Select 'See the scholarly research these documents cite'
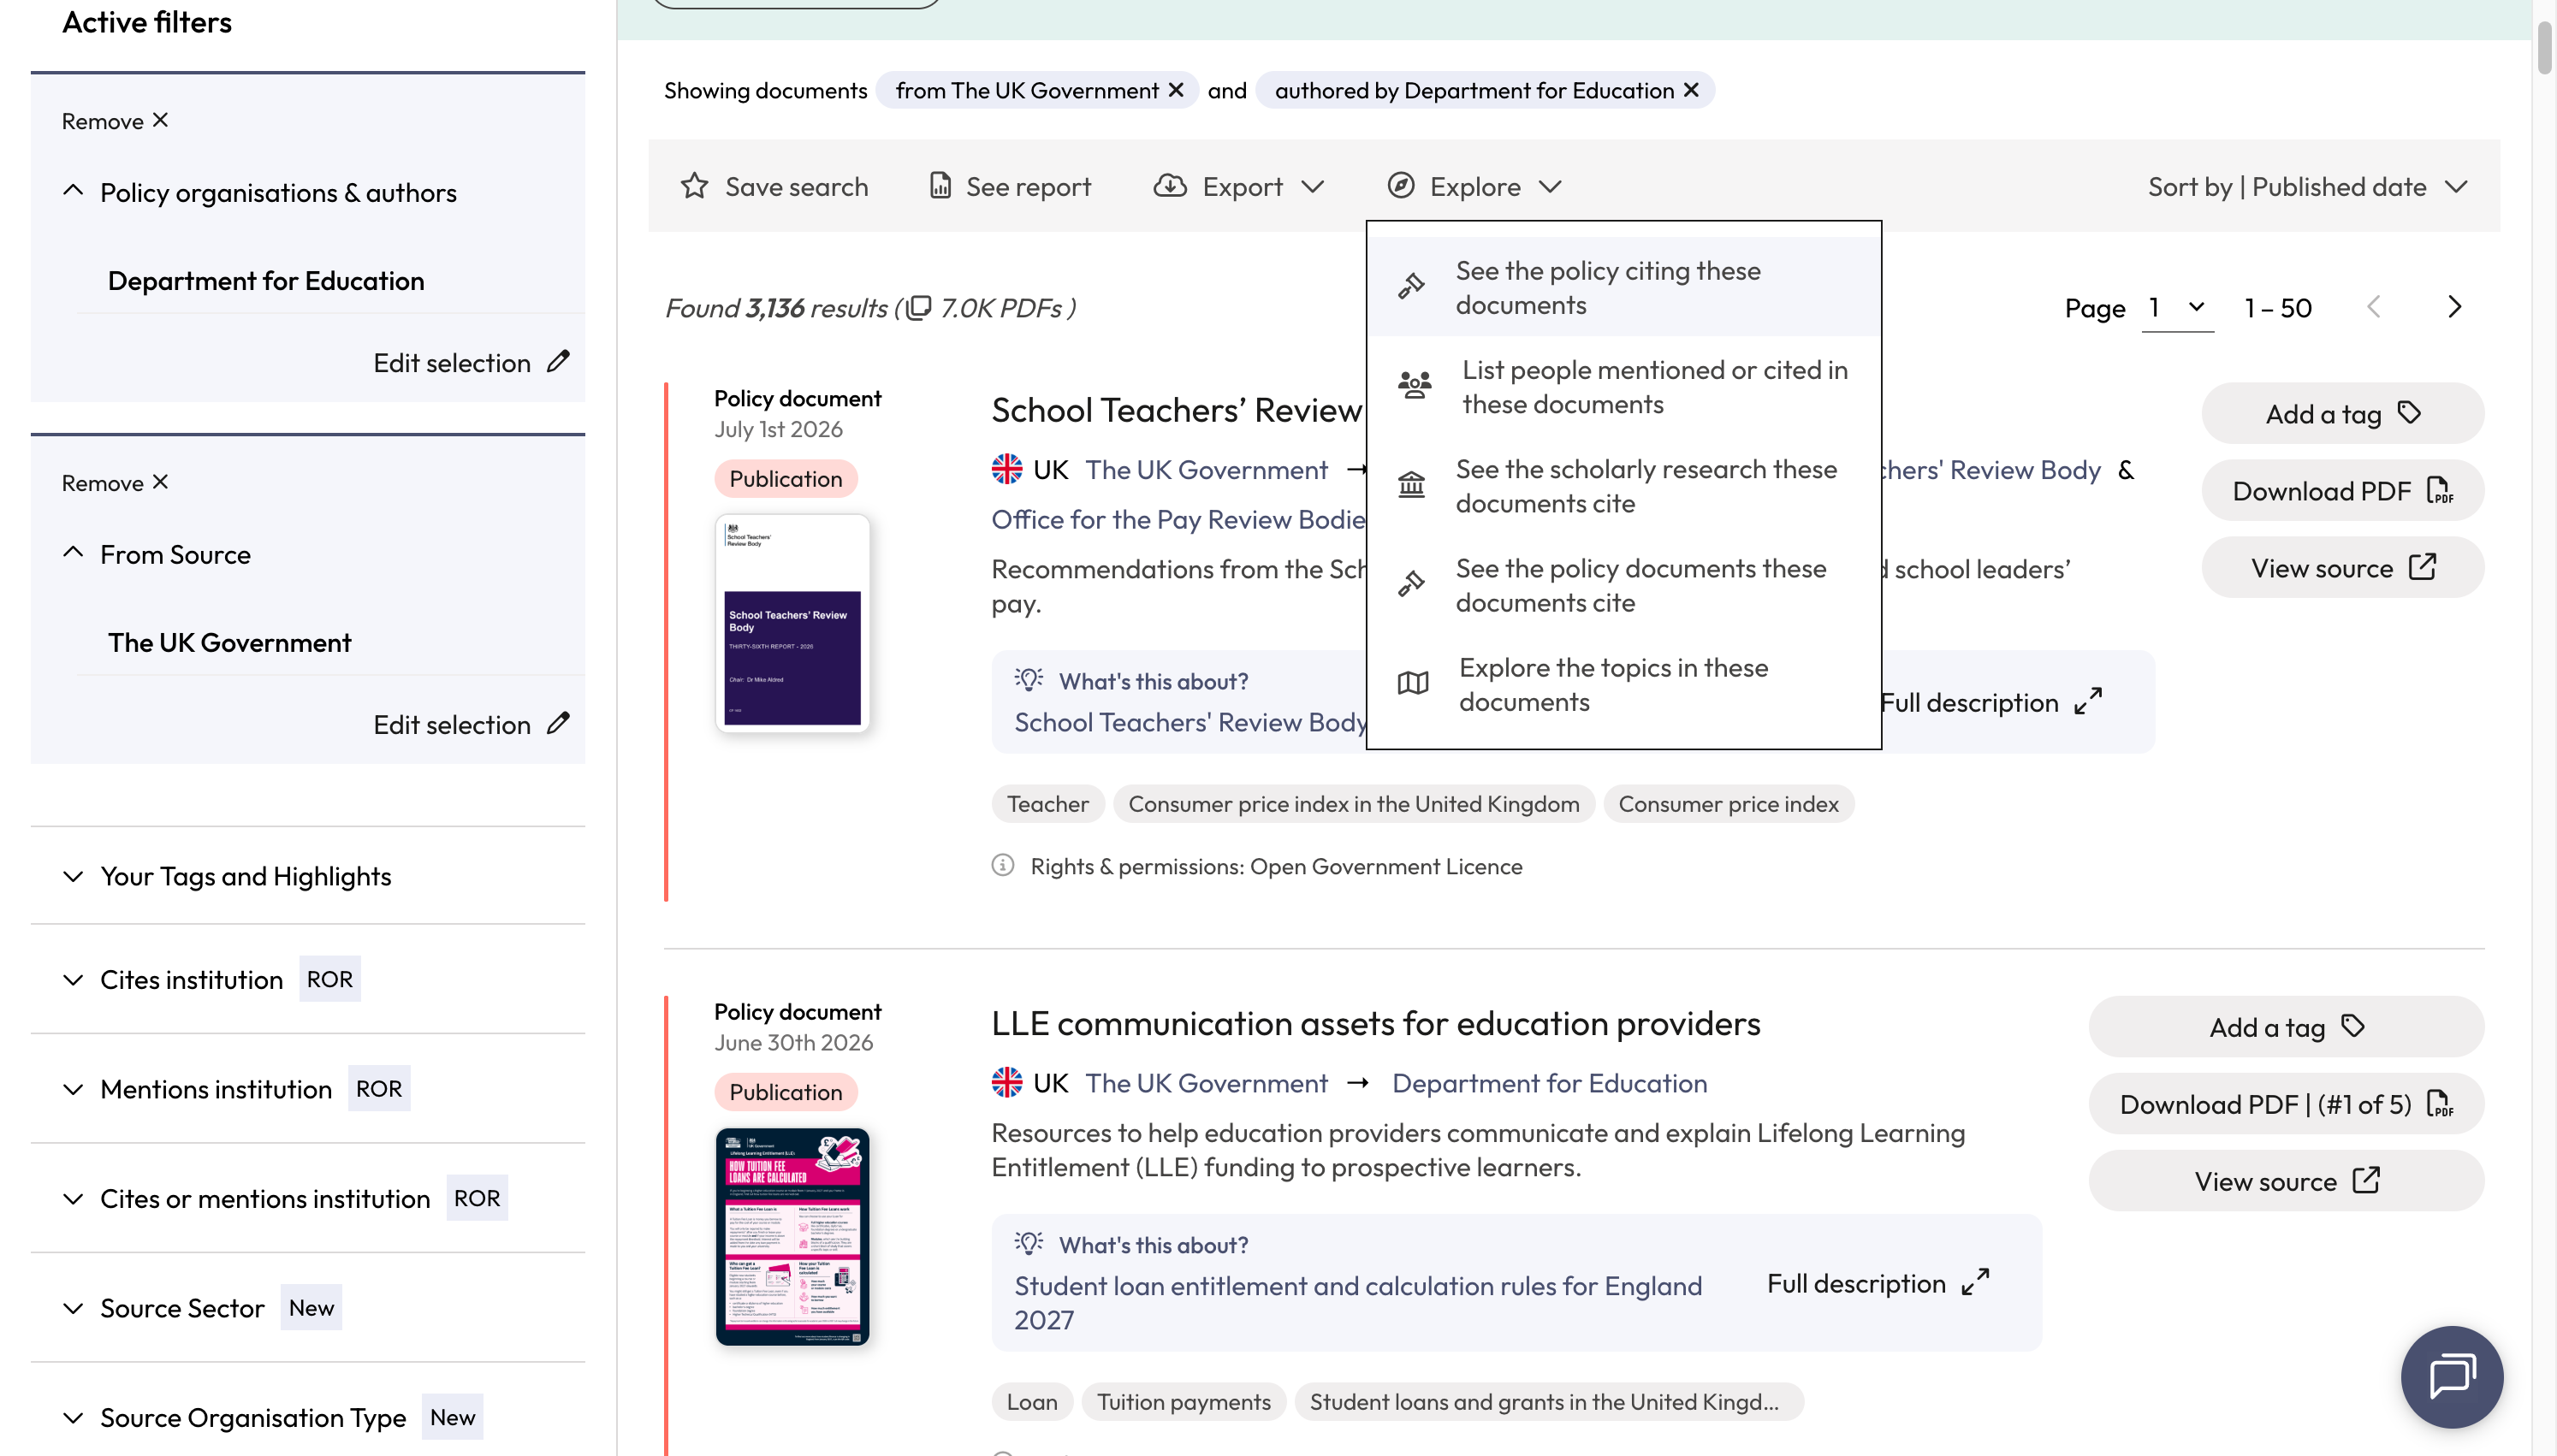The height and width of the screenshot is (1456, 2557). (x=1624, y=486)
